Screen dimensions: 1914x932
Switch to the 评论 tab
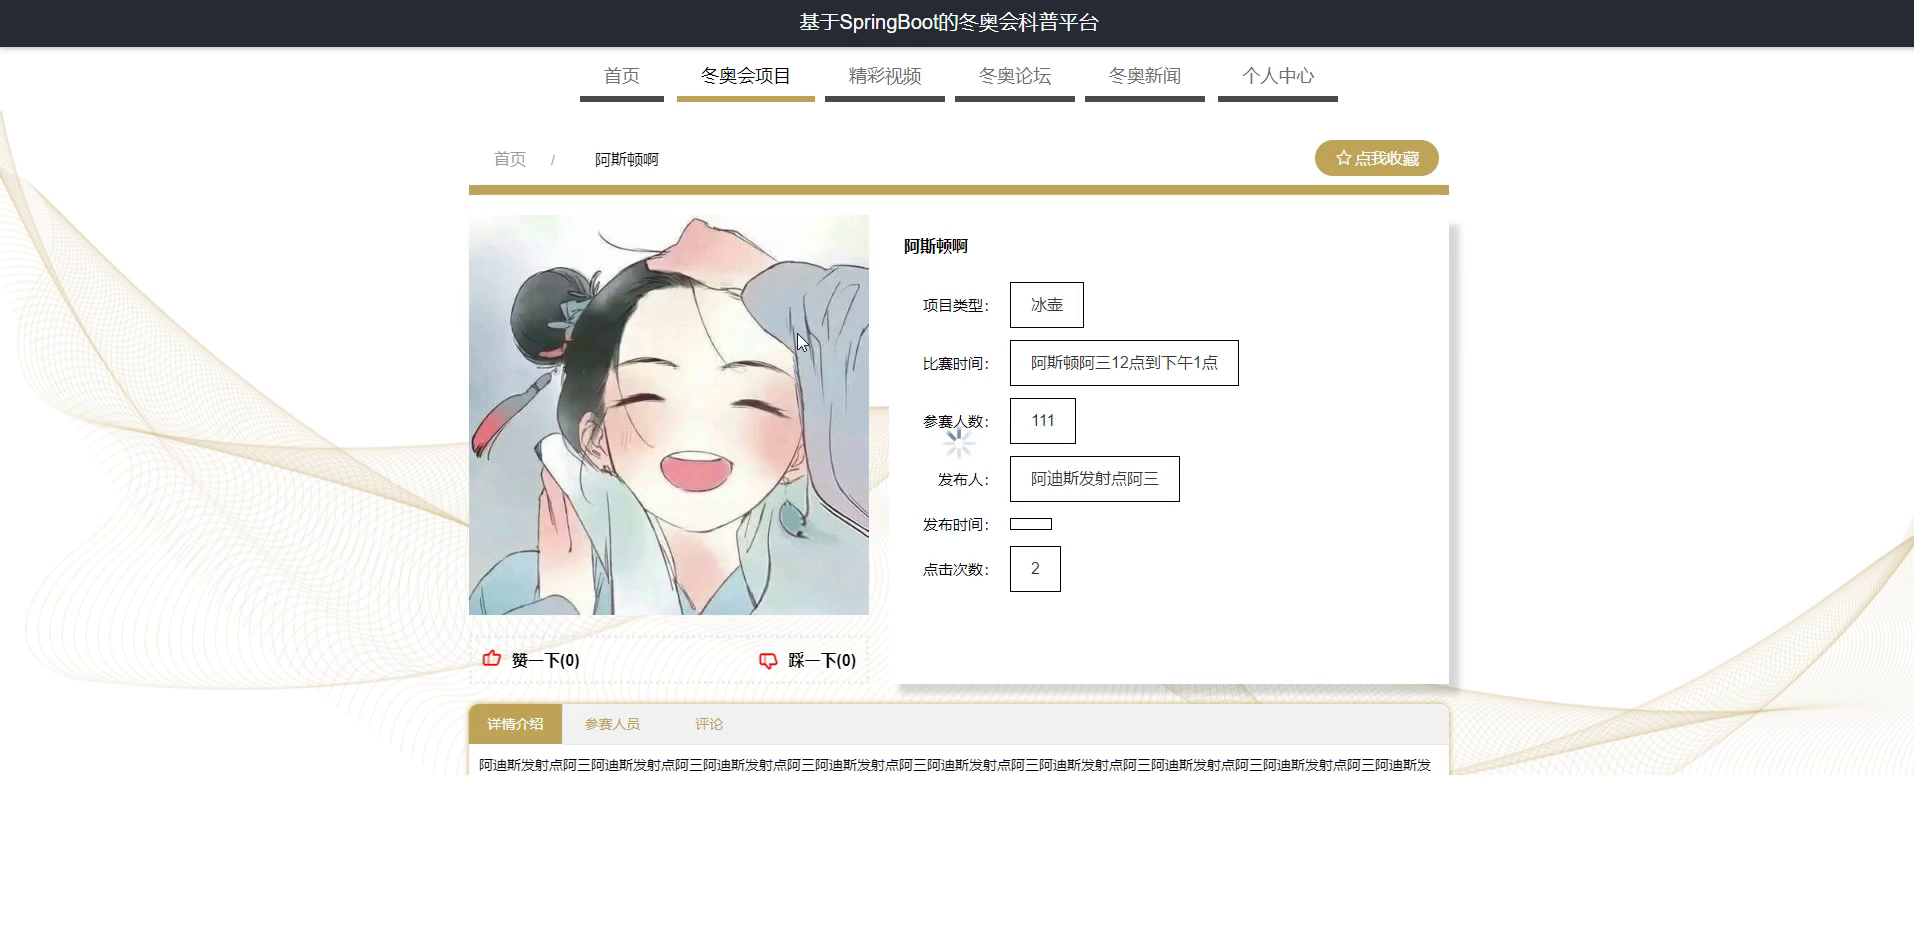tap(709, 724)
